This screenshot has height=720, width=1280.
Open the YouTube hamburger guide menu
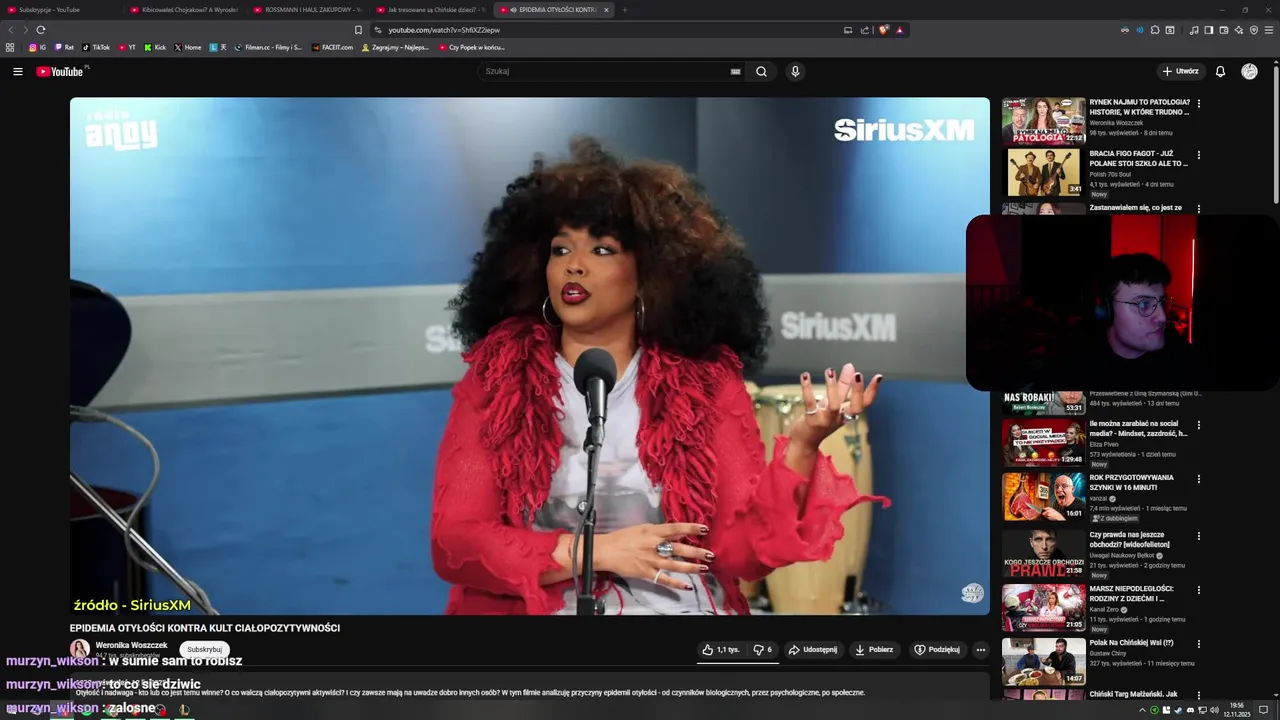point(17,71)
